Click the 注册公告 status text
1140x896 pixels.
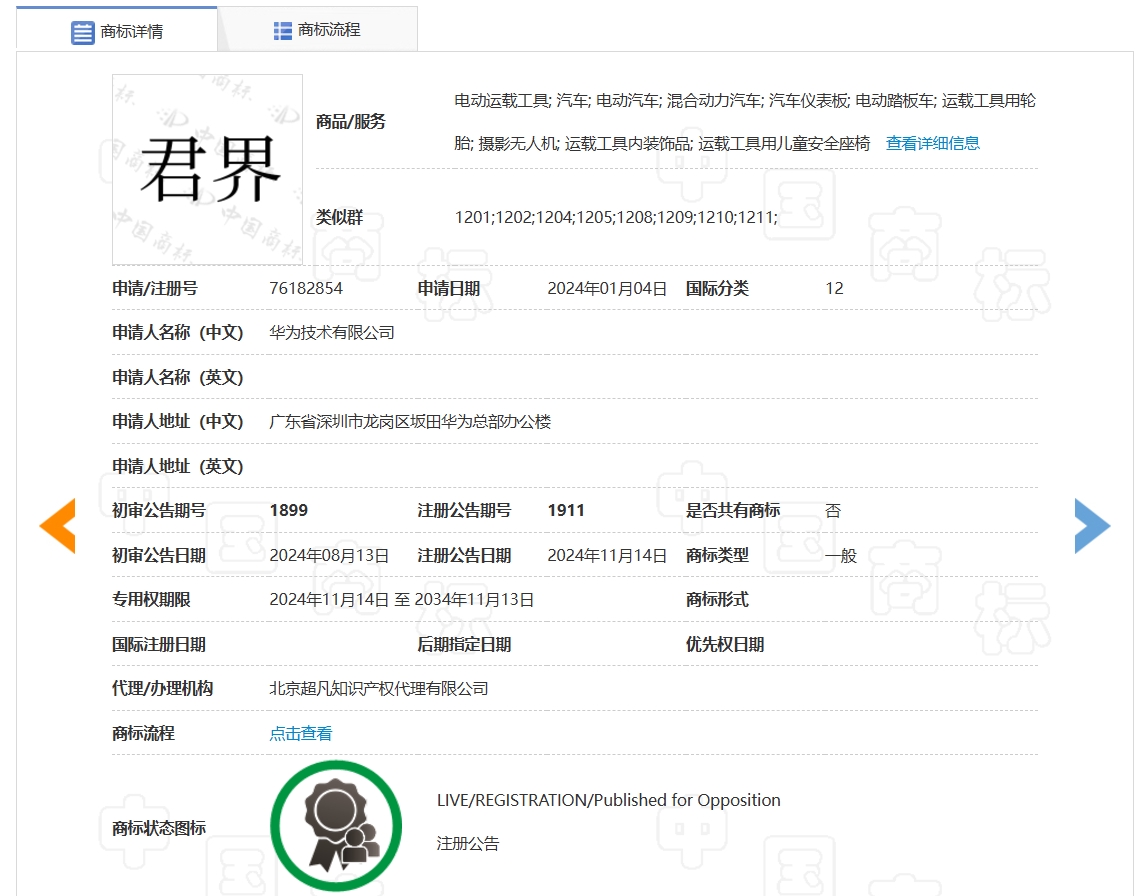(x=469, y=843)
